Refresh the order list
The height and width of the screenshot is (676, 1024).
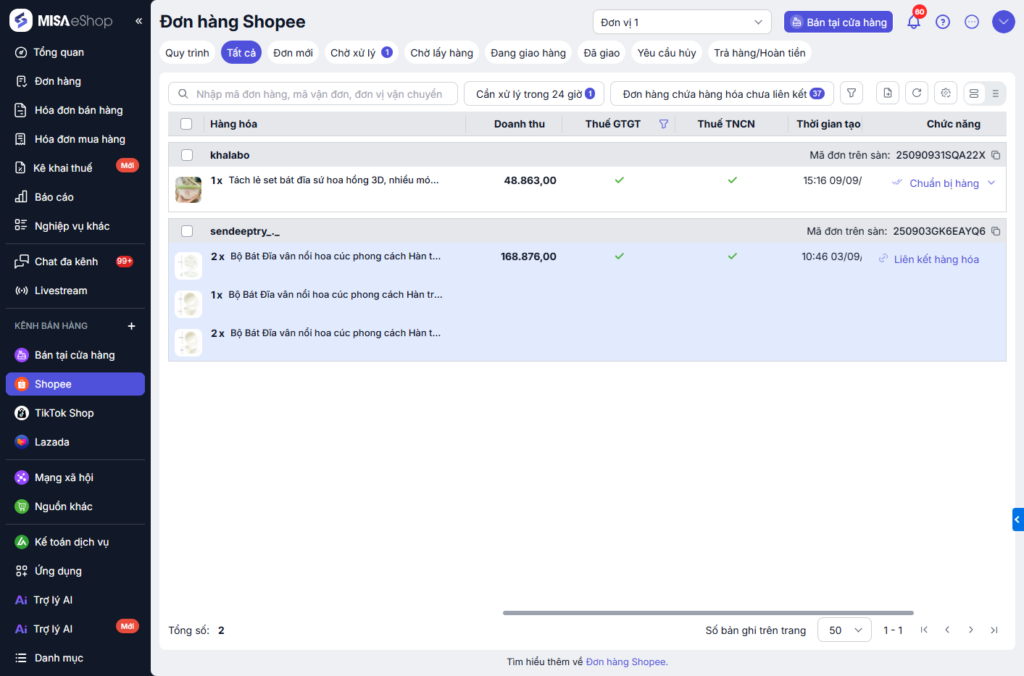click(916, 93)
